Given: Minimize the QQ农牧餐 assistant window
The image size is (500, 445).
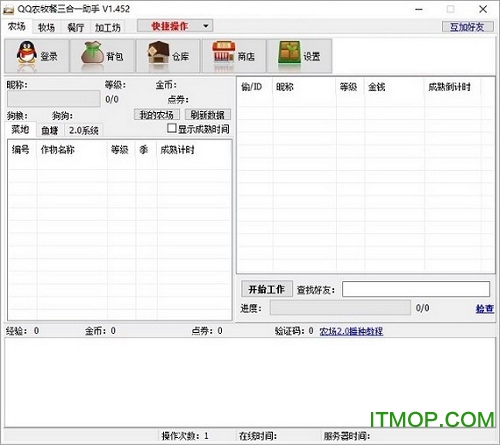Looking at the screenshot, I should click(419, 9).
